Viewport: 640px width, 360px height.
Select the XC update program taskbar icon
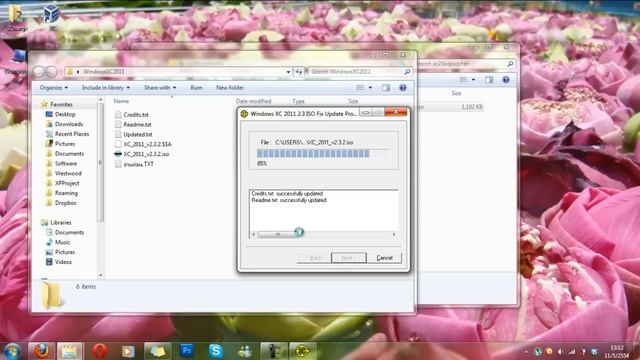click(303, 351)
